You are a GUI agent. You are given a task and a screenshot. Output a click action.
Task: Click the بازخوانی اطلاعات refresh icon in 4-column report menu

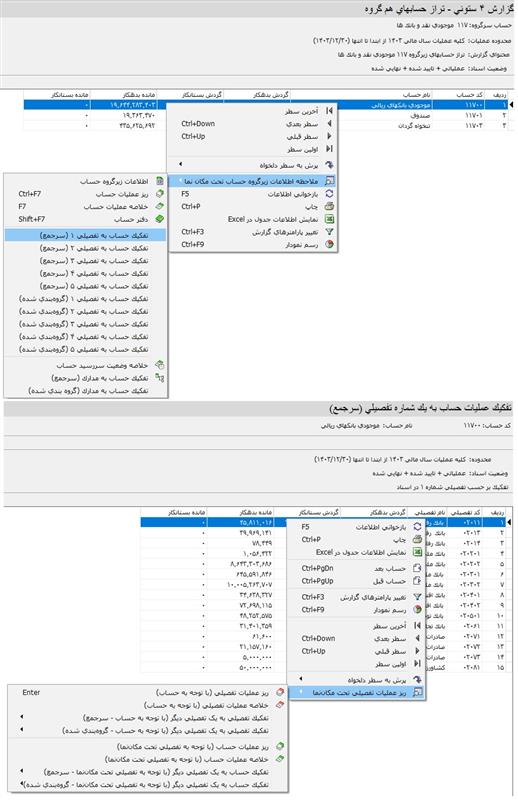click(329, 194)
